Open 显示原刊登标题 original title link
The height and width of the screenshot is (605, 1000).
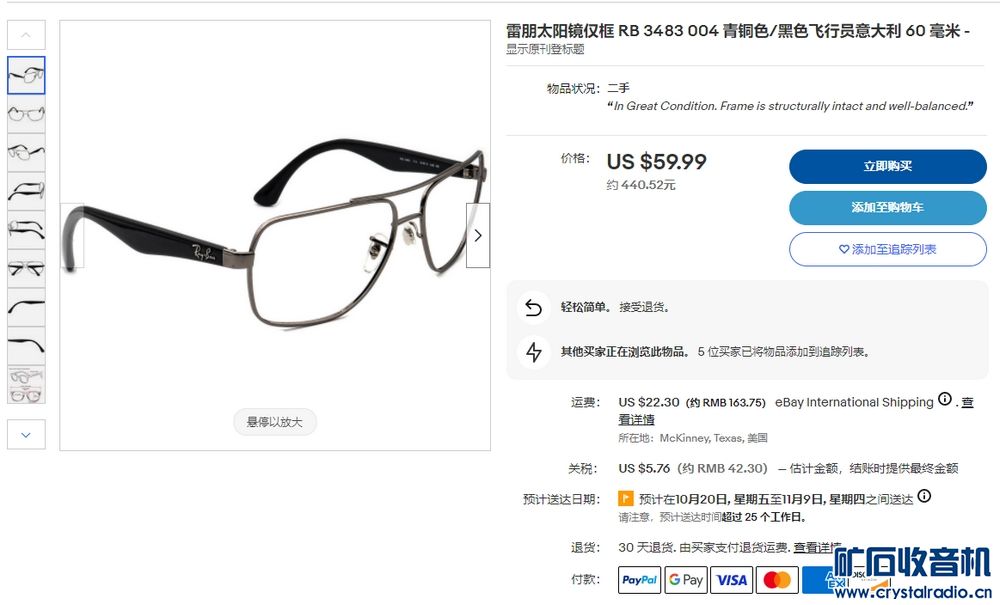tap(545, 49)
